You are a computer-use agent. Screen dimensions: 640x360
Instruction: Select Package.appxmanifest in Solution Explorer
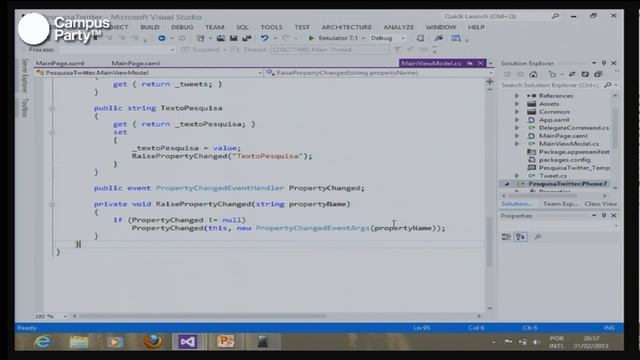574,152
